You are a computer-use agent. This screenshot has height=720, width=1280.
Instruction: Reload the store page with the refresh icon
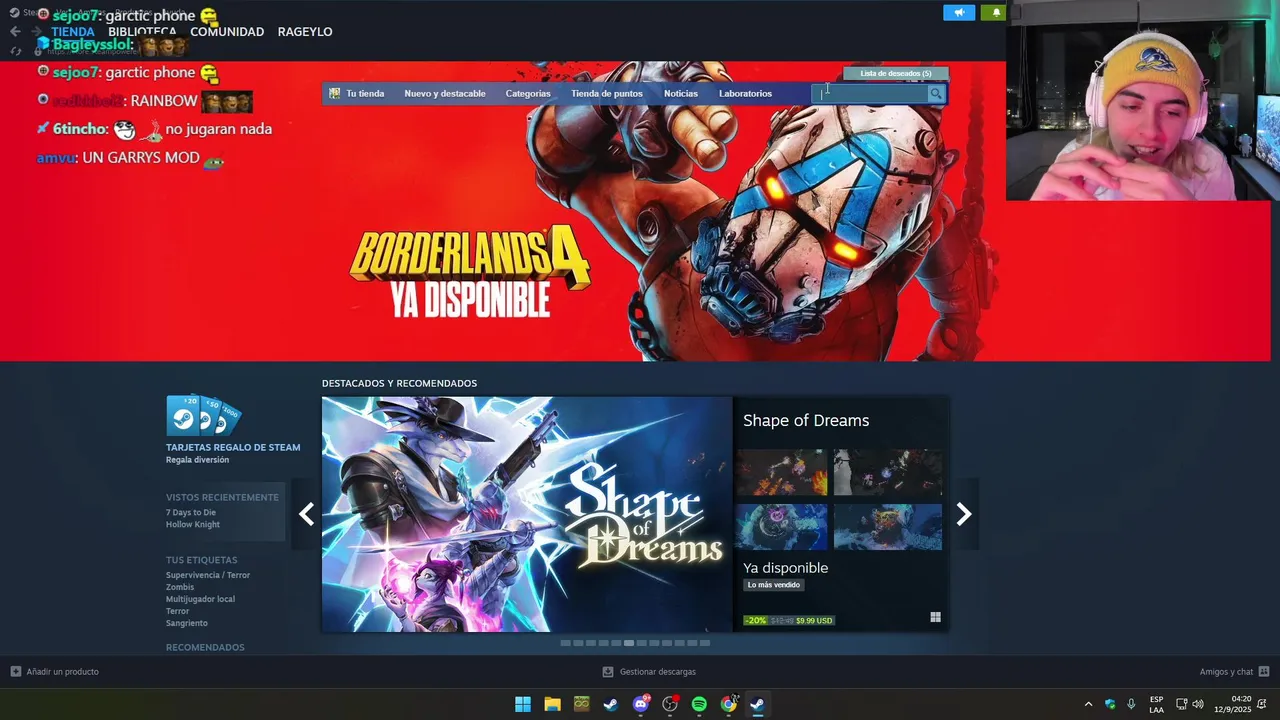(15, 51)
